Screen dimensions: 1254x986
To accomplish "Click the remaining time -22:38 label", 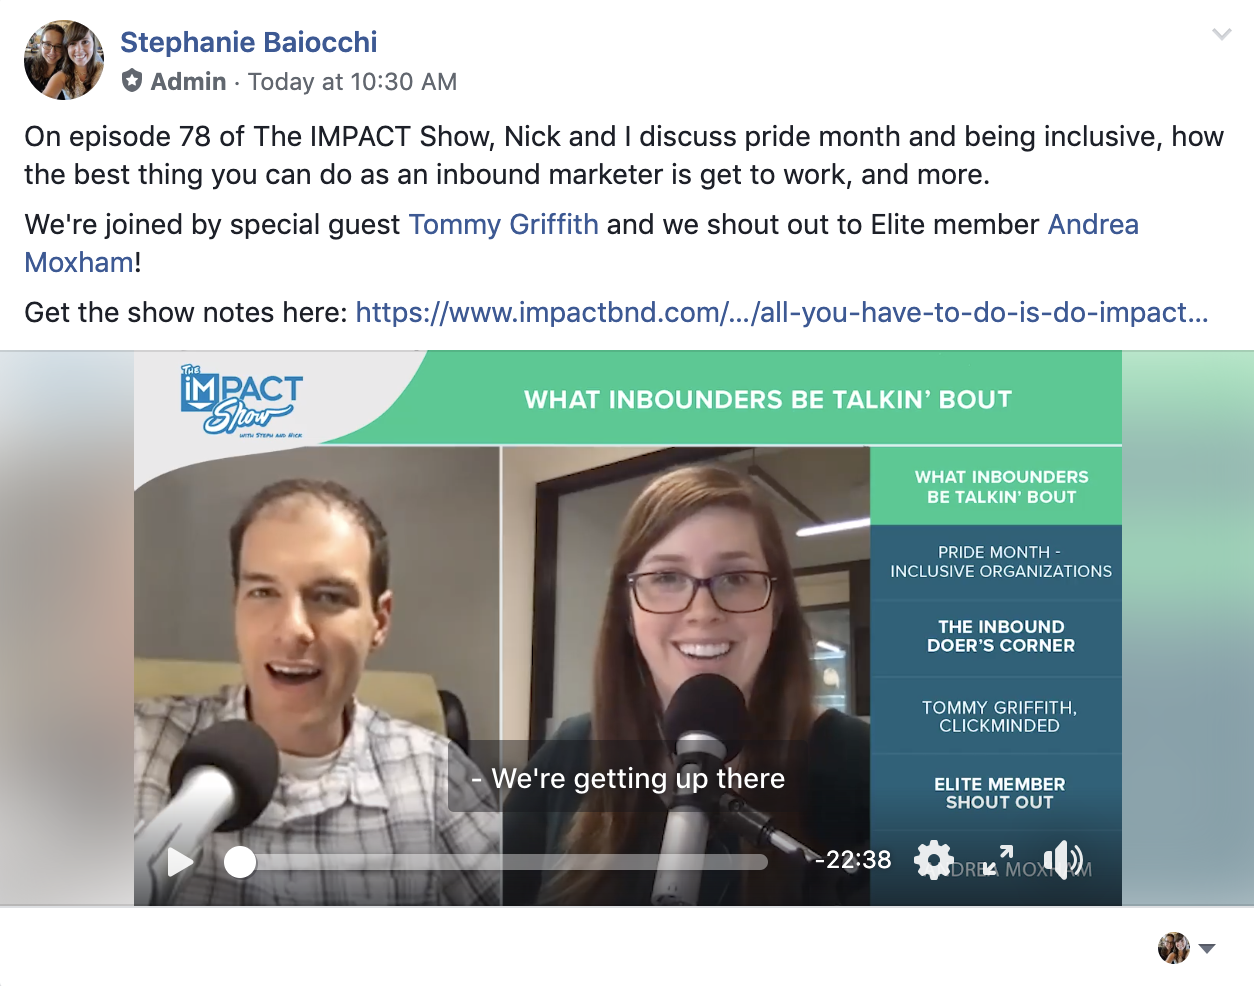I will 853,860.
